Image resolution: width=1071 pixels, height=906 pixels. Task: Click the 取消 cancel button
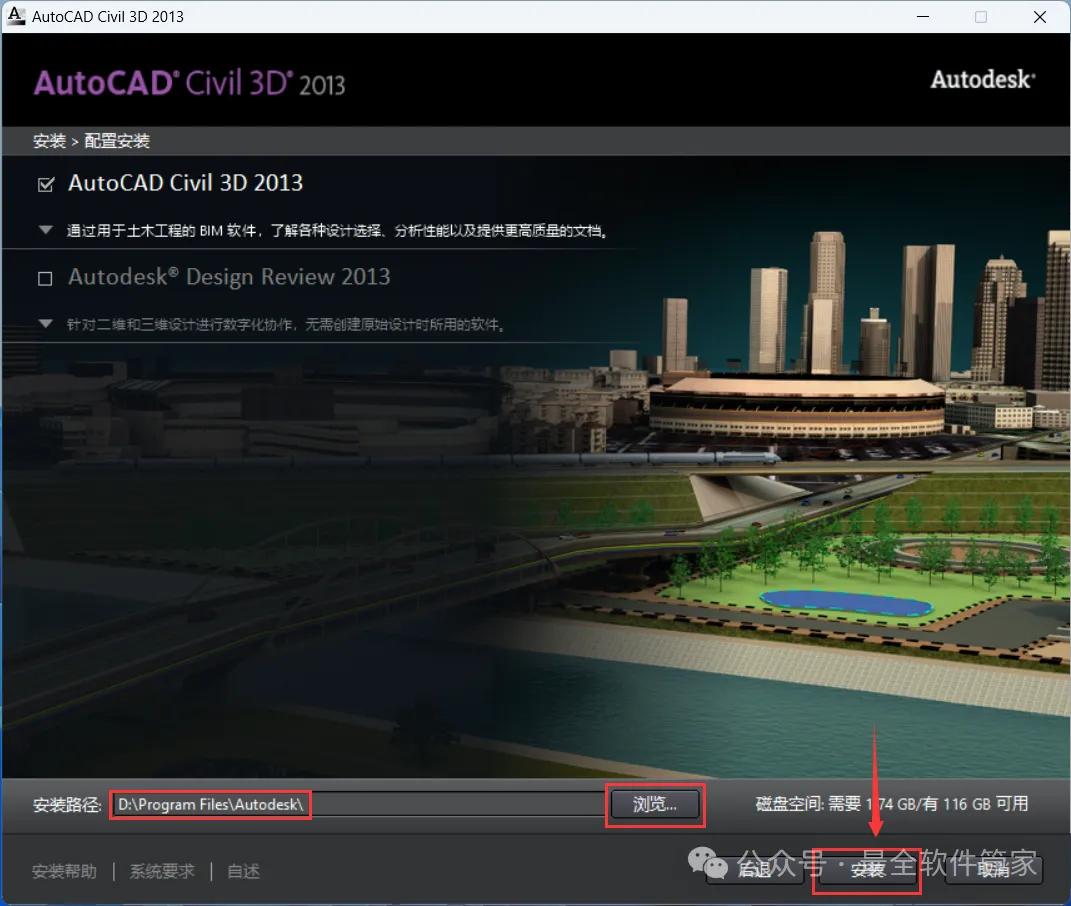(994, 870)
